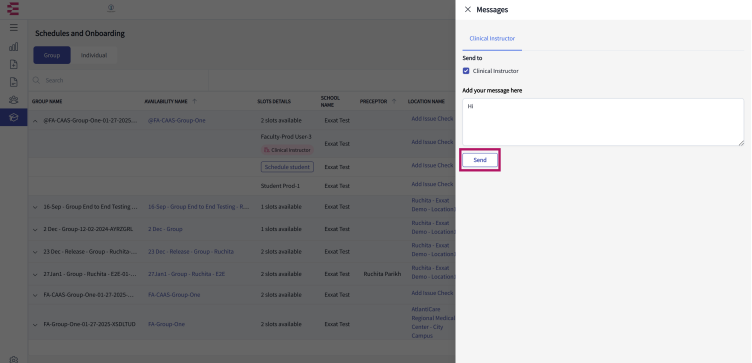
Task: Close the Messages panel with X icon
Action: tap(468, 10)
